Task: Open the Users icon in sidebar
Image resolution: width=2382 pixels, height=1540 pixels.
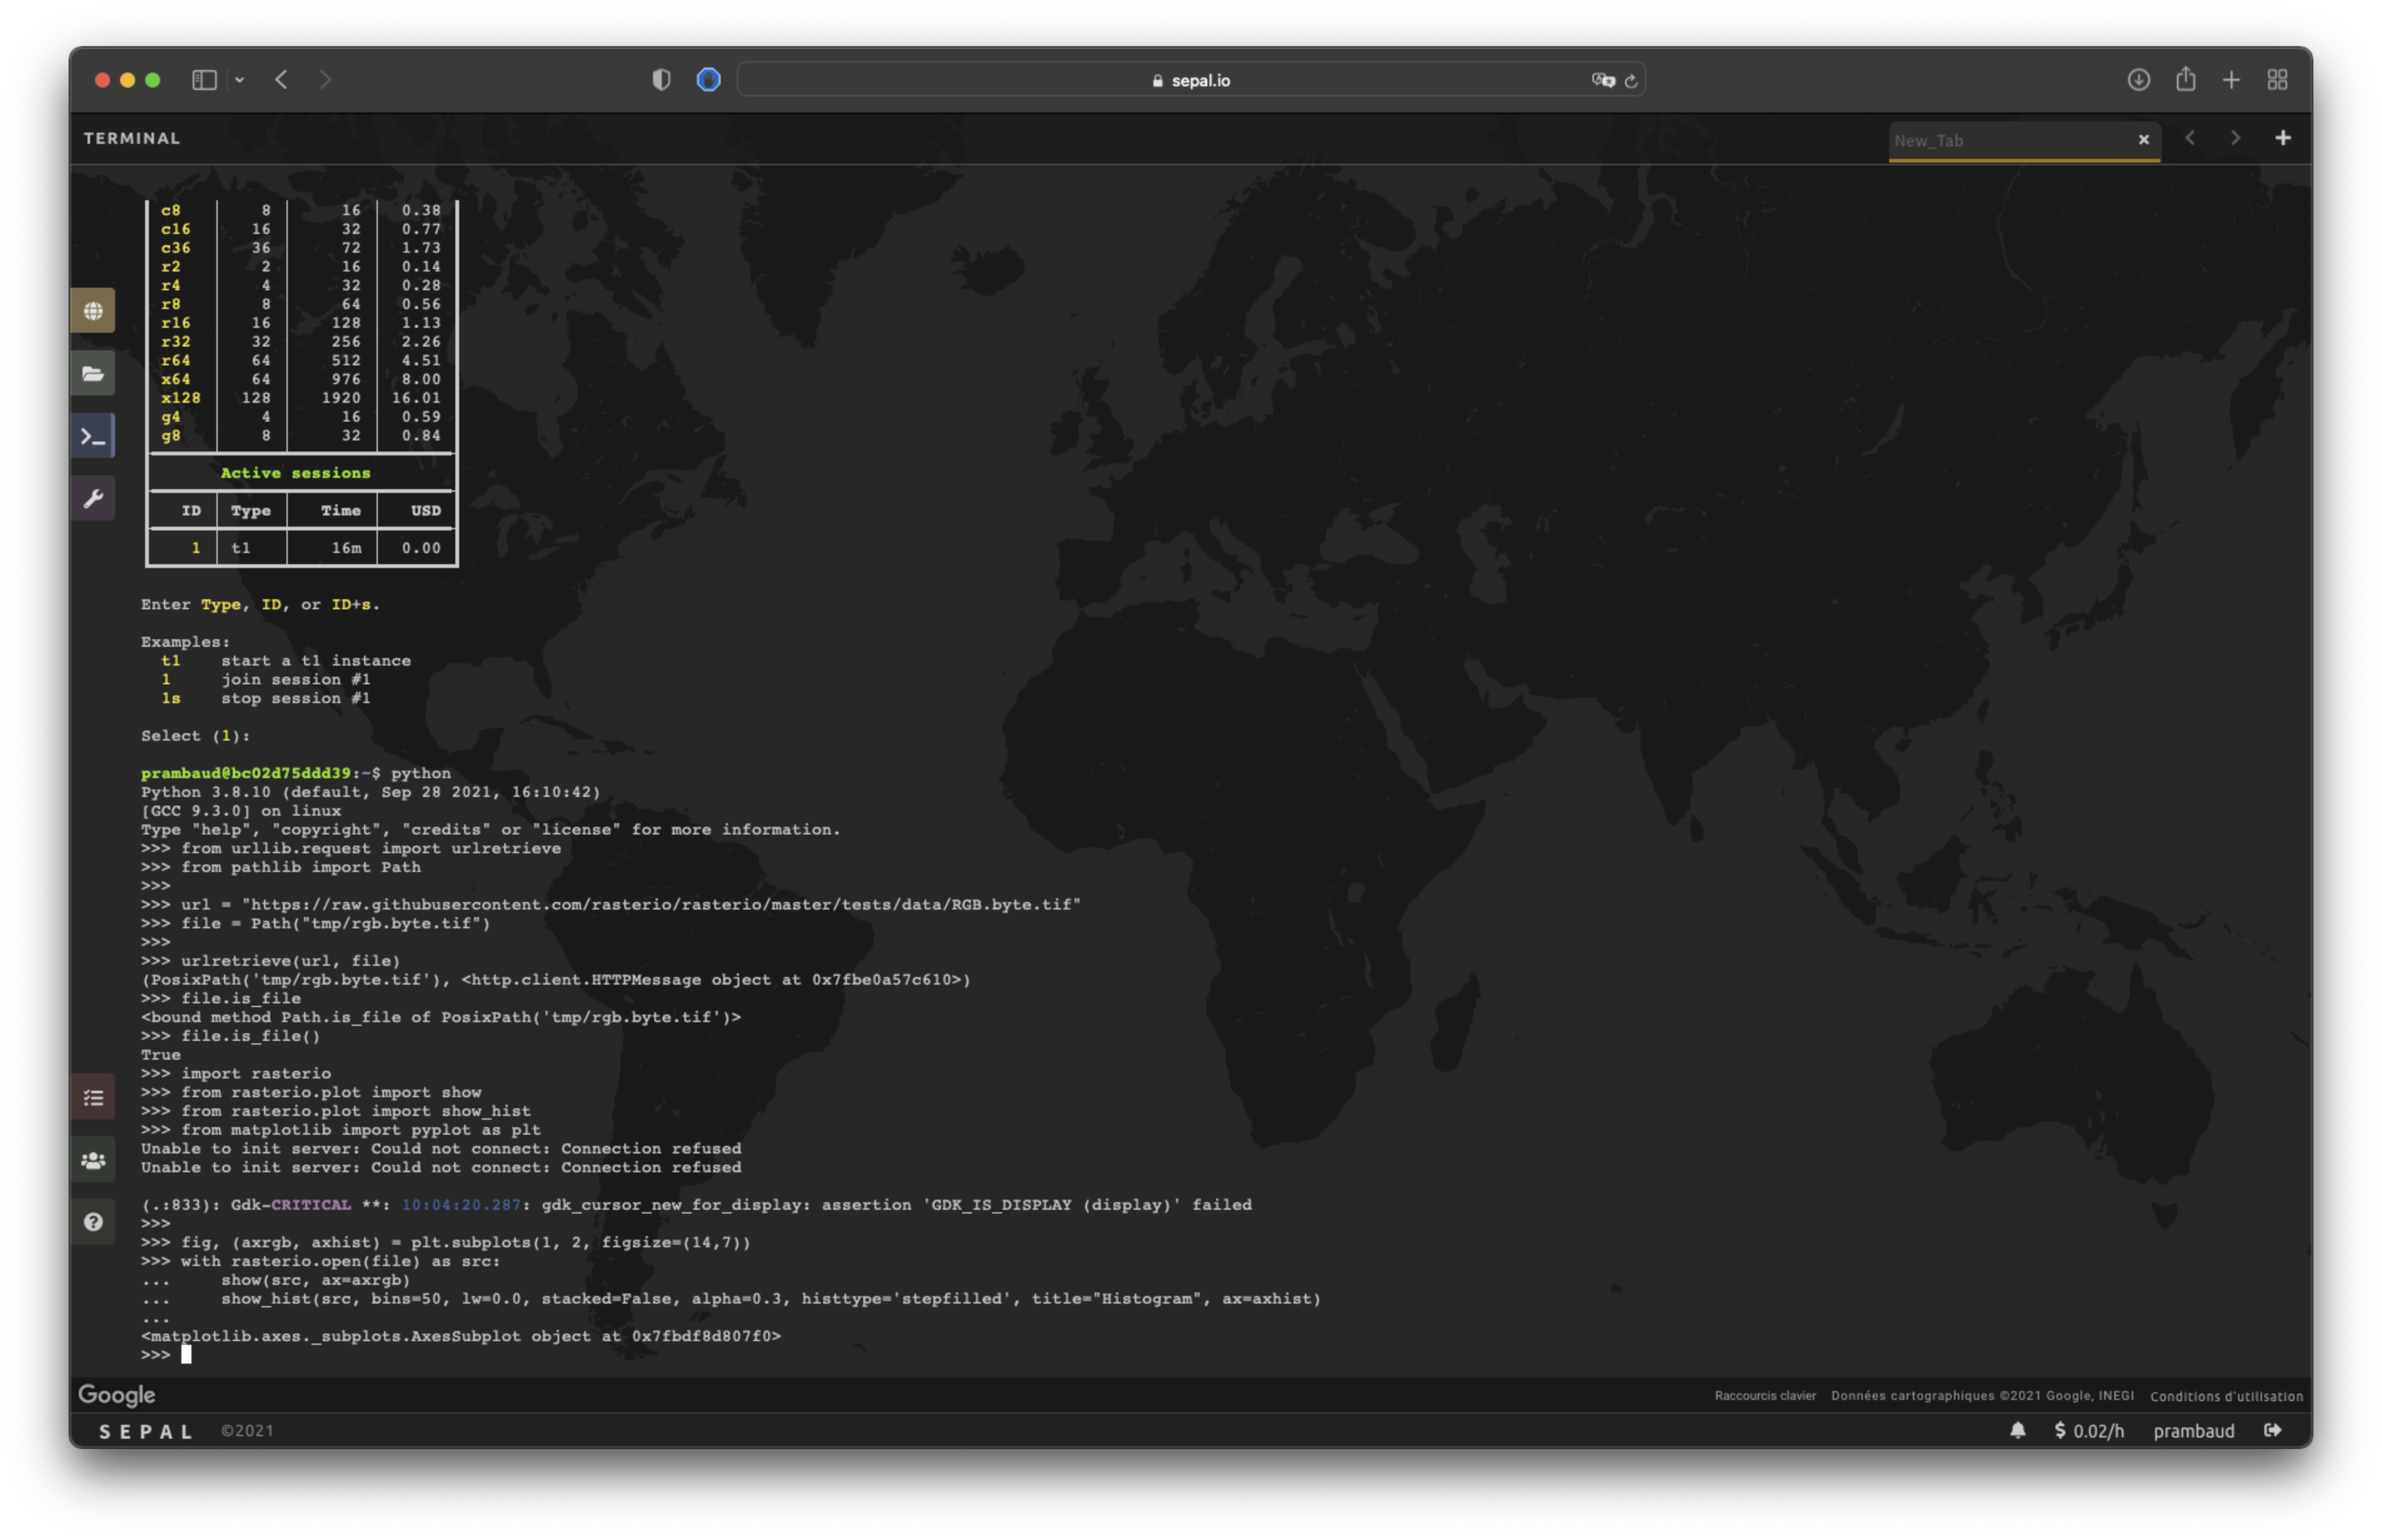Action: pyautogui.click(x=93, y=1160)
